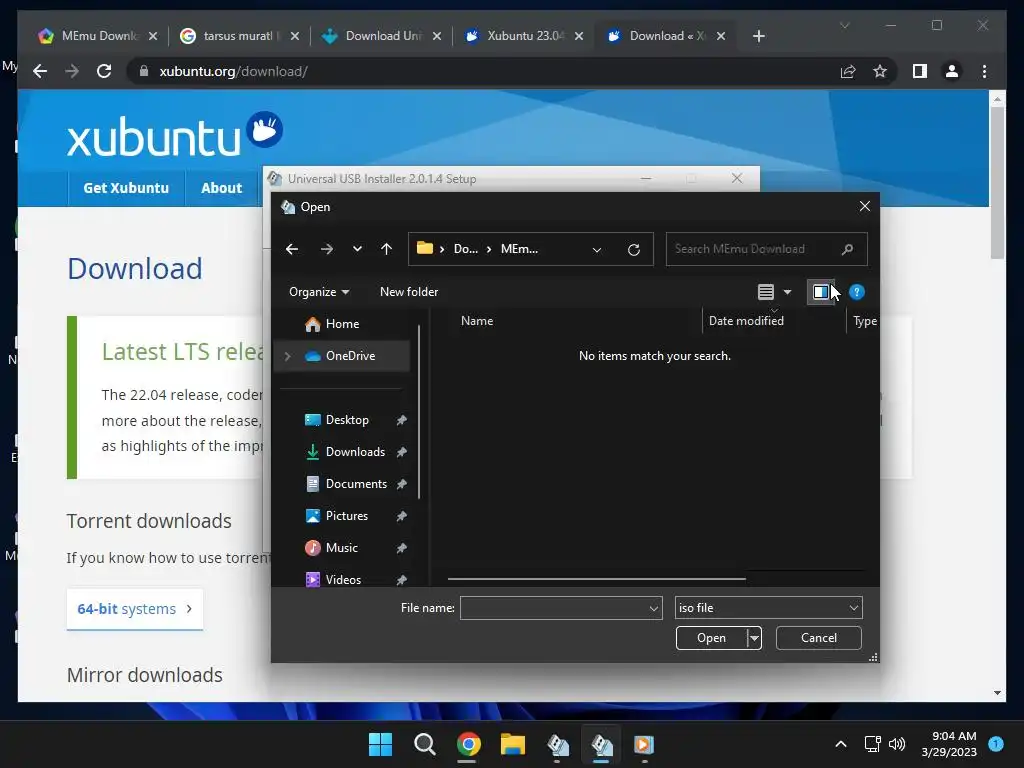Open File Explorer from the taskbar
1024x768 pixels.
point(513,744)
